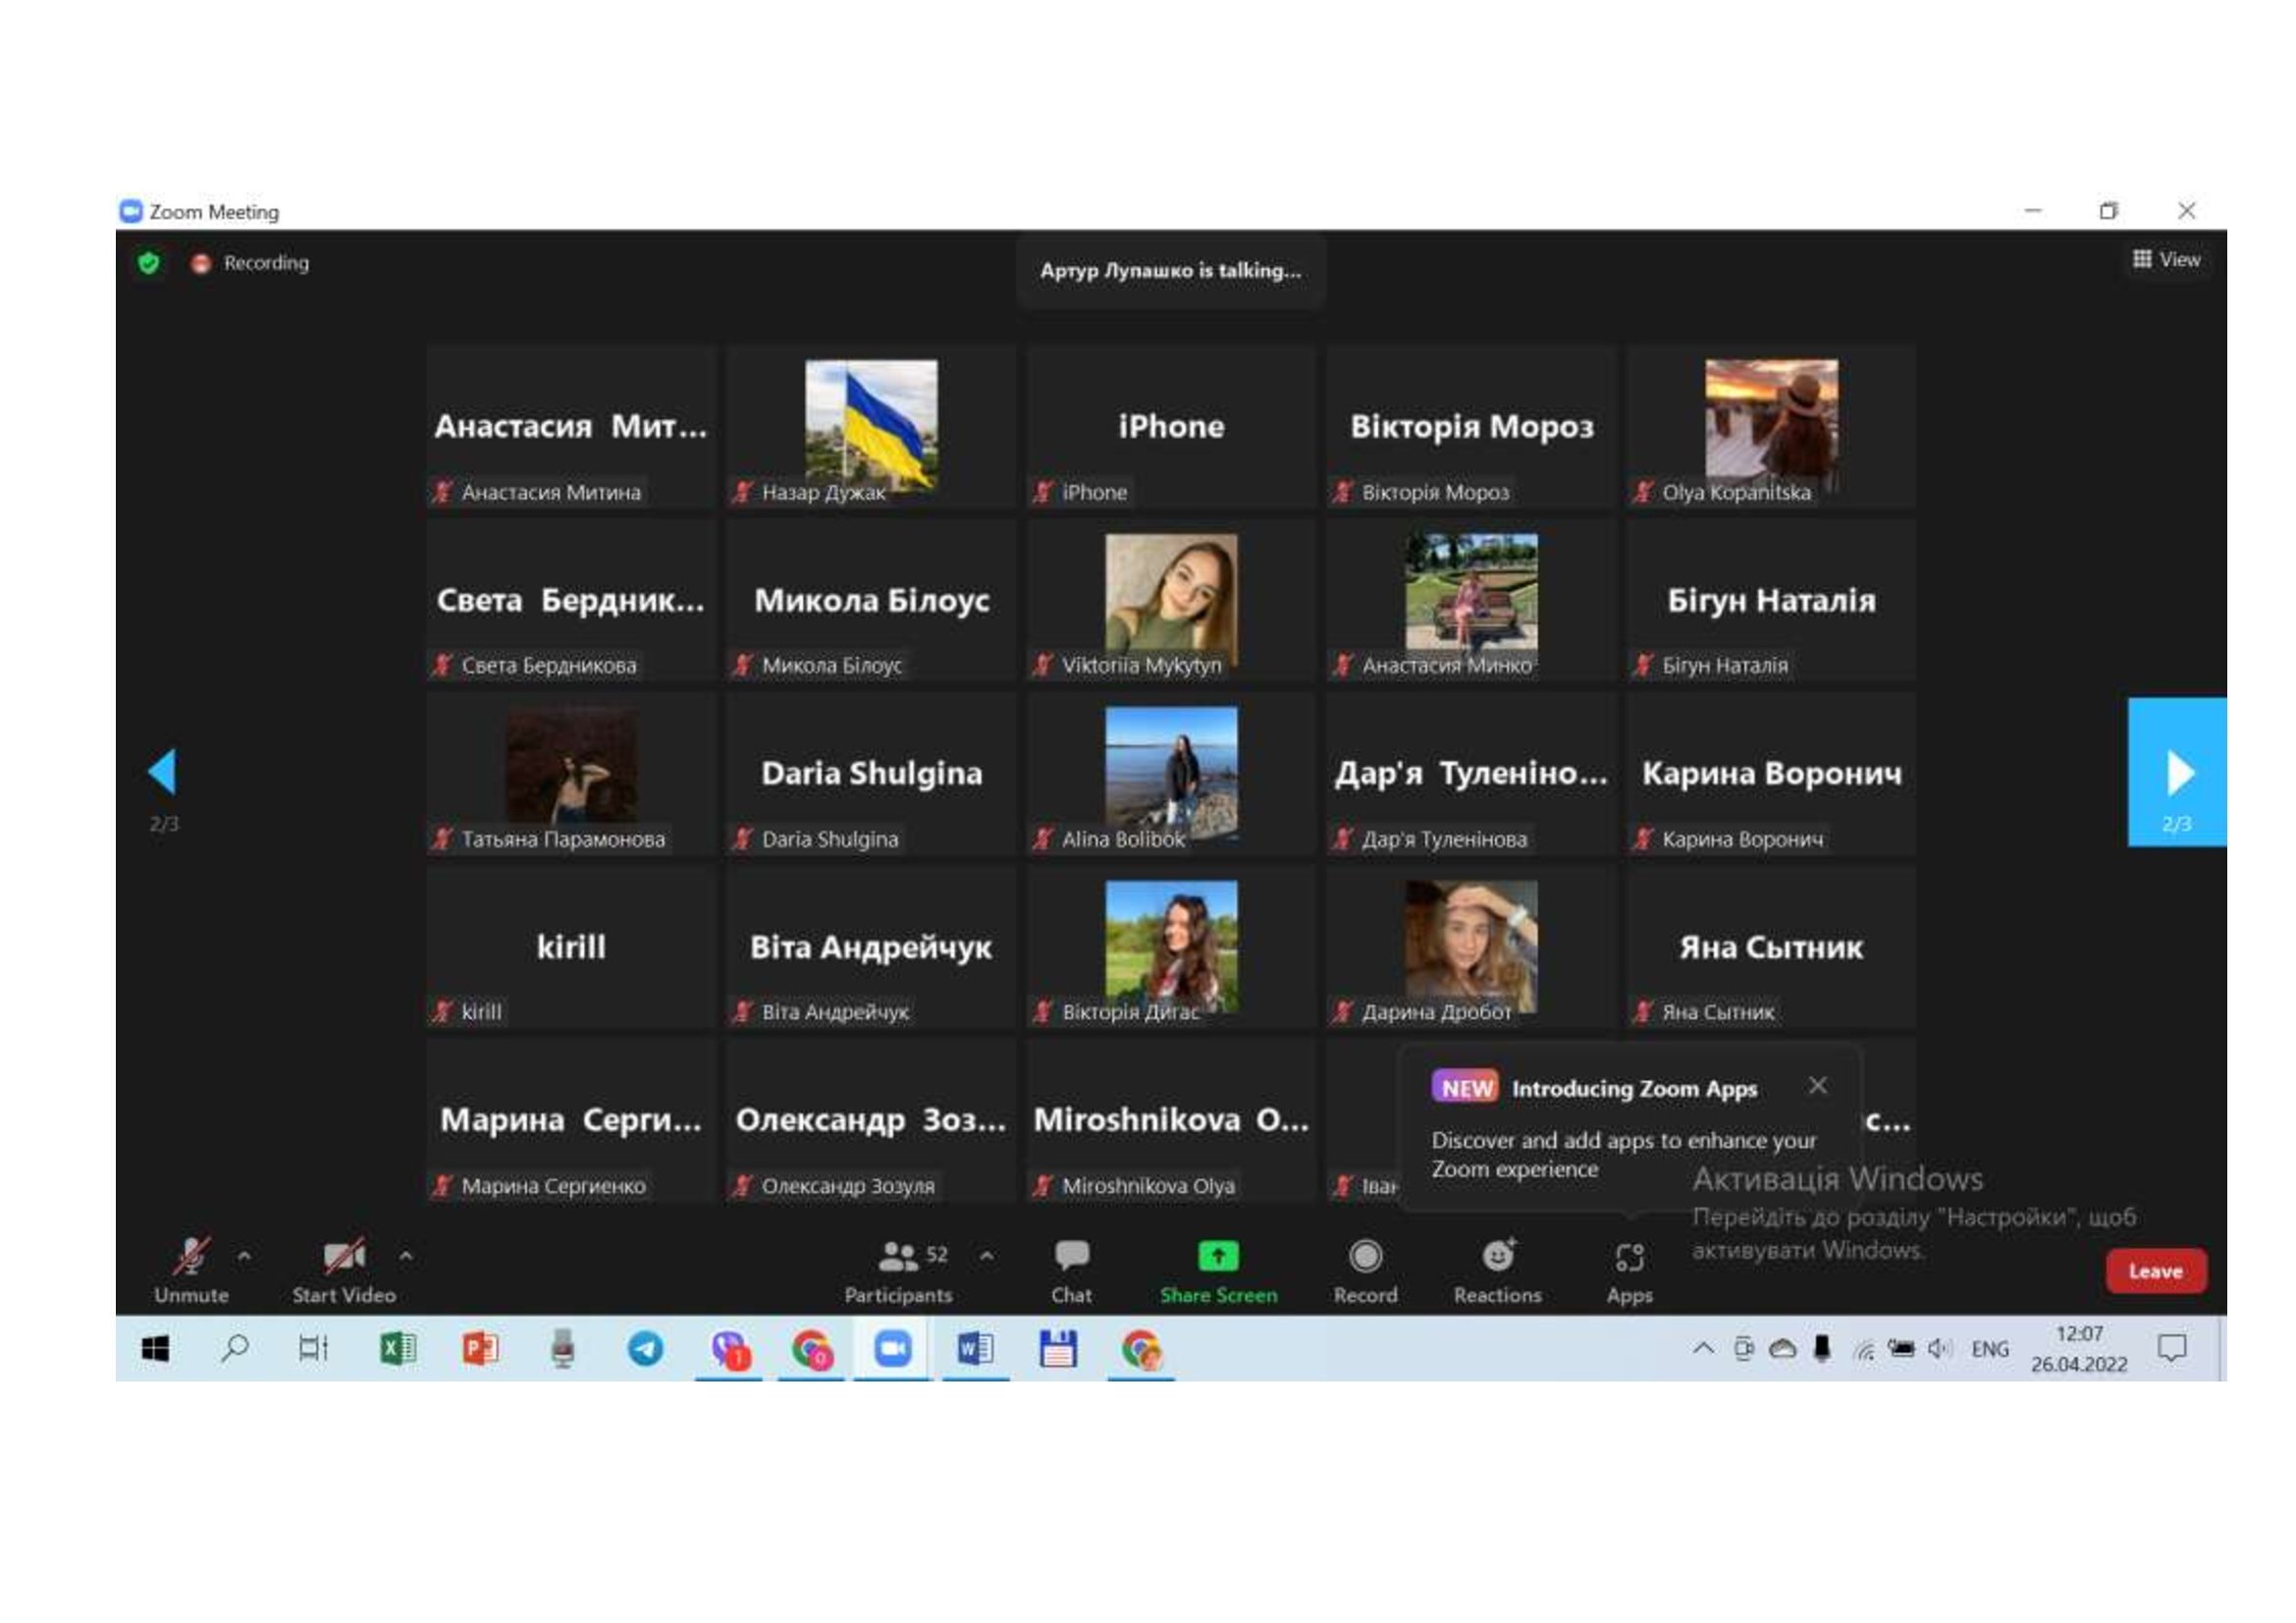
Task: Open the Participants list
Action: [898, 1257]
